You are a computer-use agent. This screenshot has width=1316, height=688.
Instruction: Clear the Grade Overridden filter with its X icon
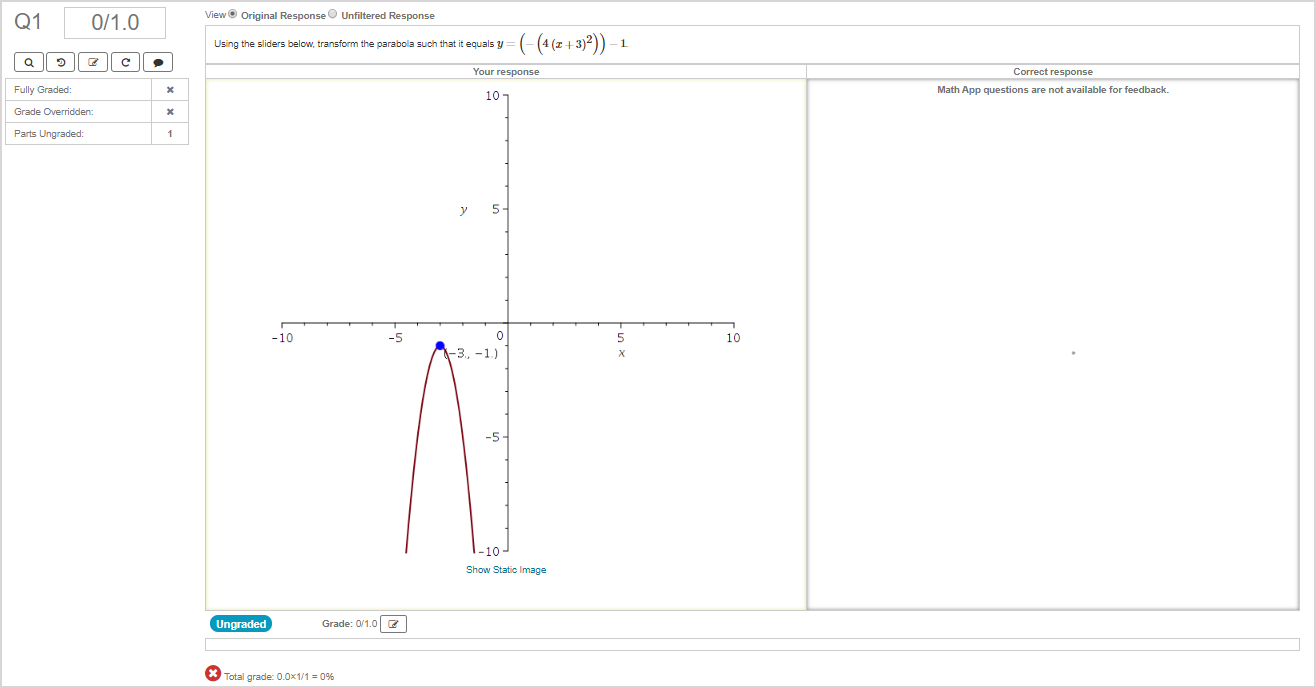170,111
